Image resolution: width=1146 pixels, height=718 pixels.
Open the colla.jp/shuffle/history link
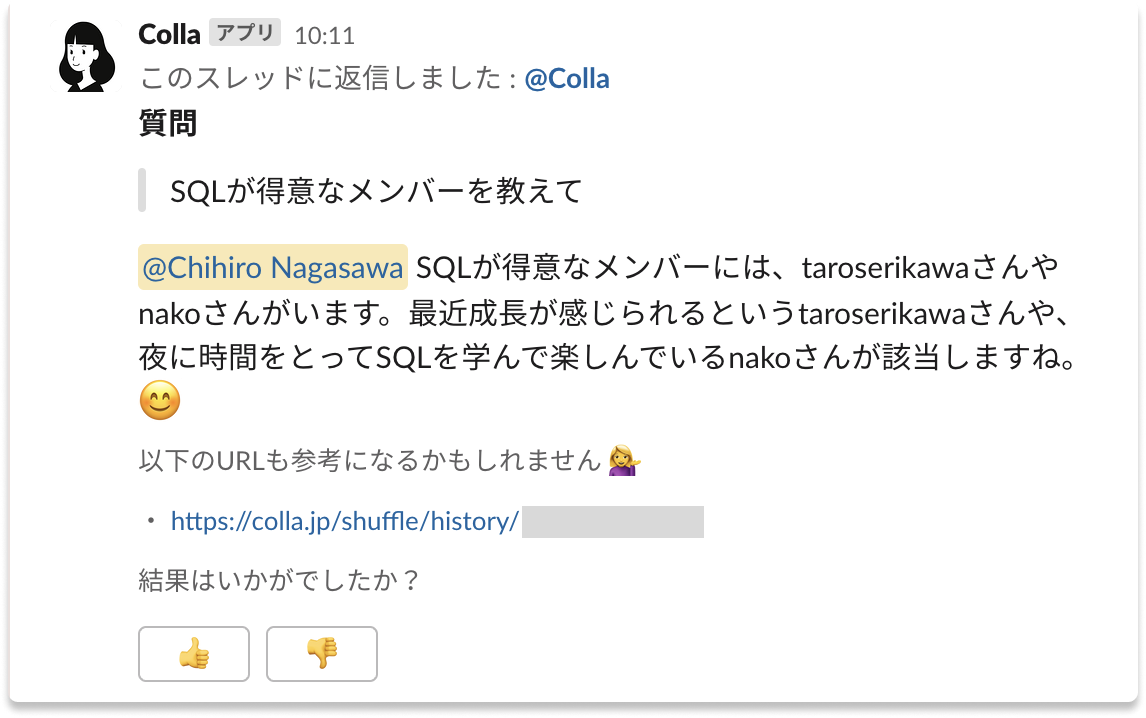click(345, 521)
